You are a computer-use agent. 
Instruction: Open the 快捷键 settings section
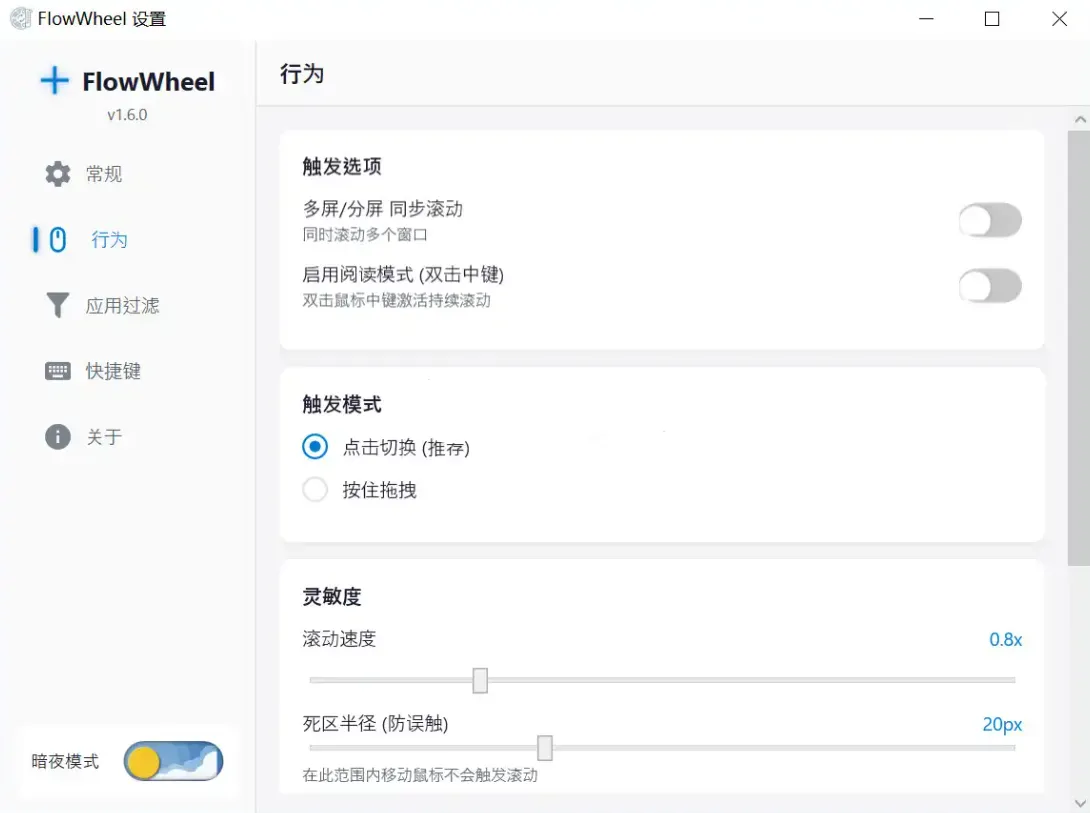tap(113, 371)
